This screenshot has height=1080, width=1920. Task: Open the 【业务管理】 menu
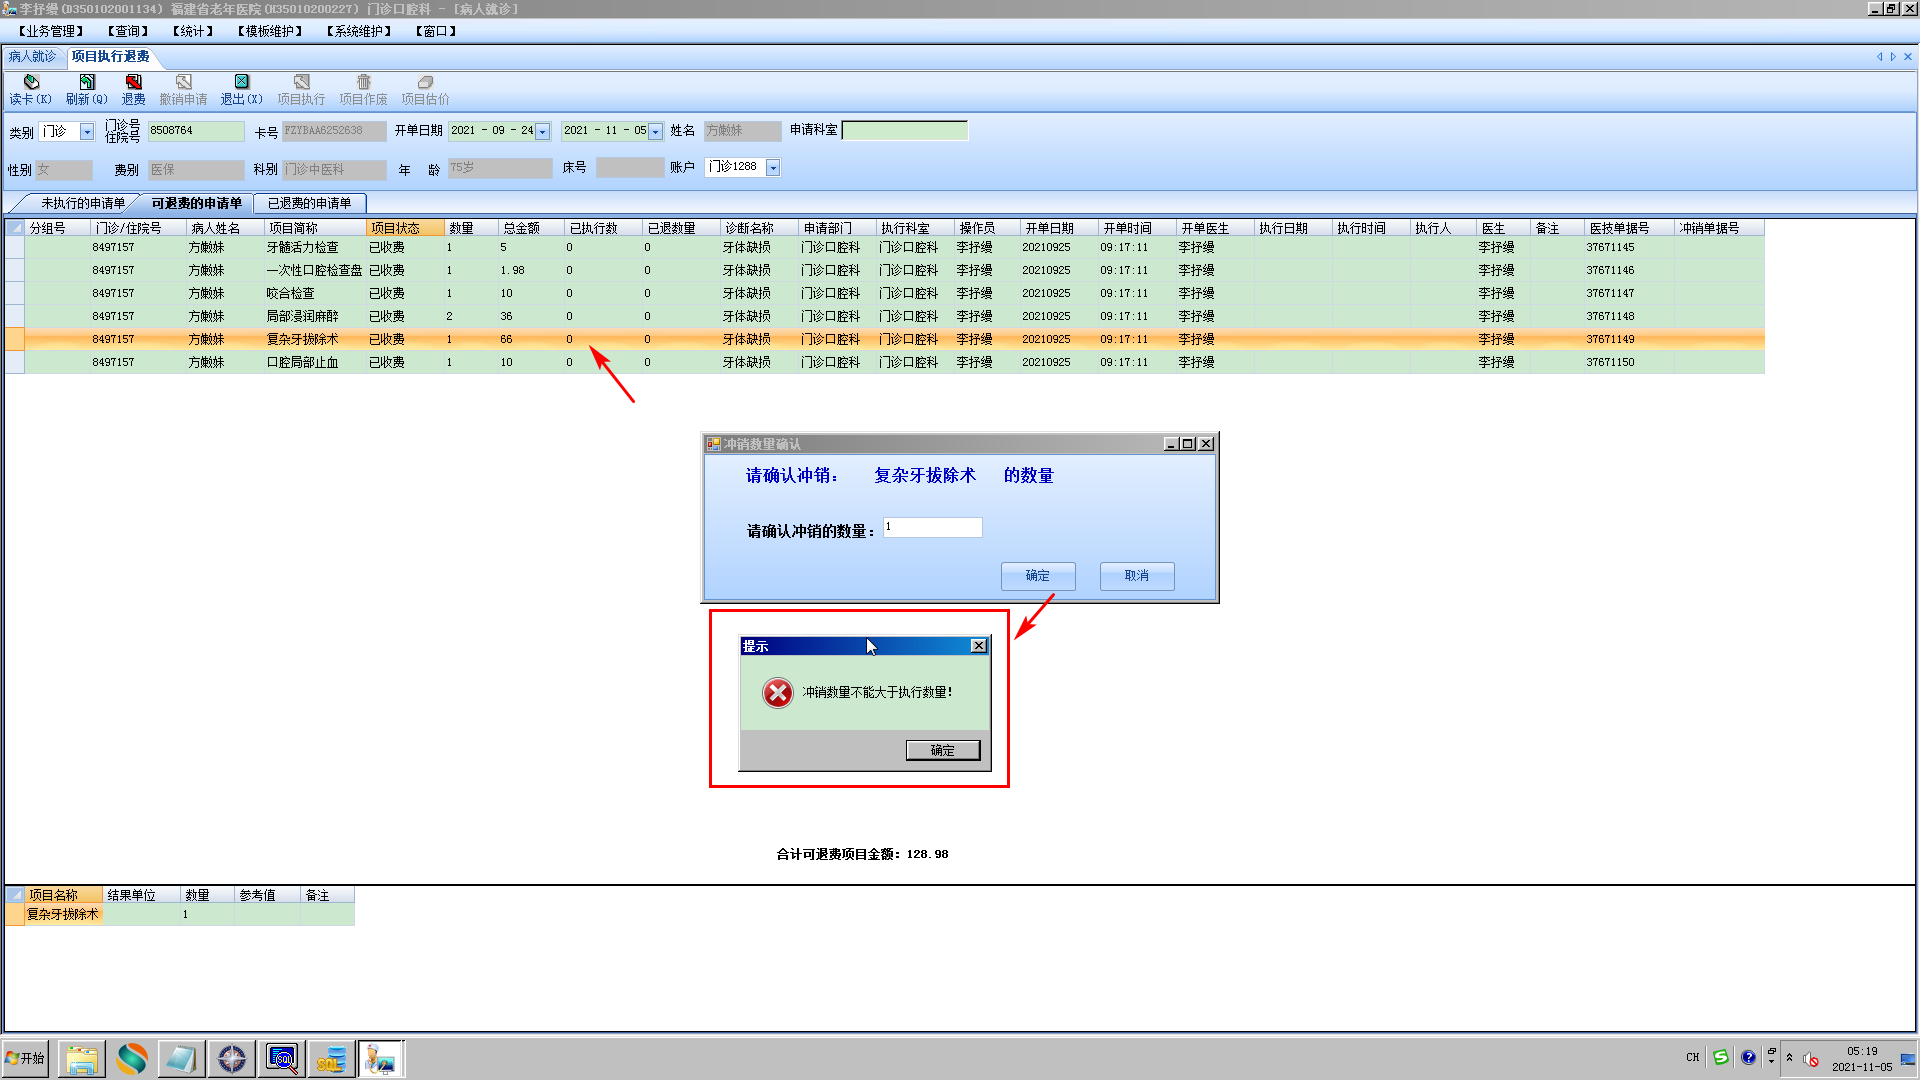pyautogui.click(x=51, y=31)
